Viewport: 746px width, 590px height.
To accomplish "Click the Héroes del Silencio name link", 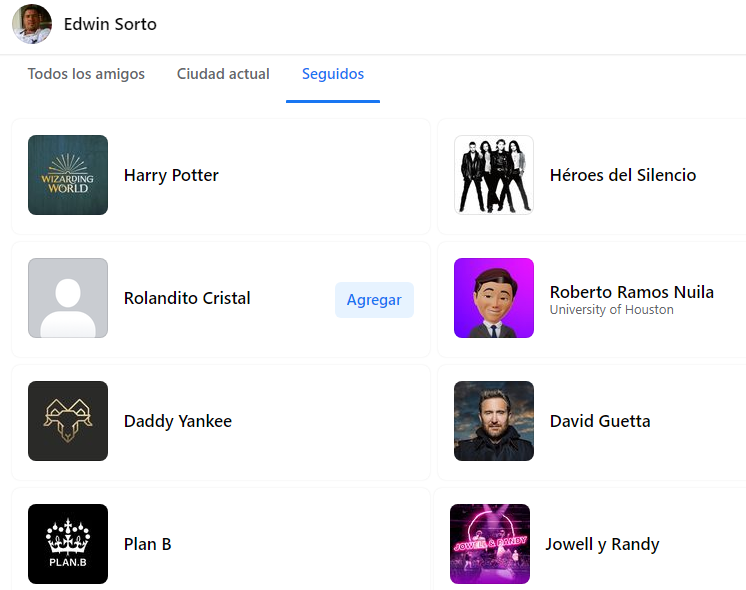I will tap(623, 175).
